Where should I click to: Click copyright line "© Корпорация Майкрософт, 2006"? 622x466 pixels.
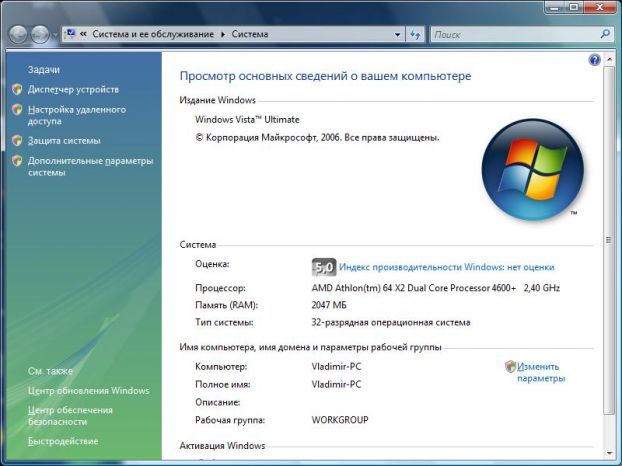317,138
